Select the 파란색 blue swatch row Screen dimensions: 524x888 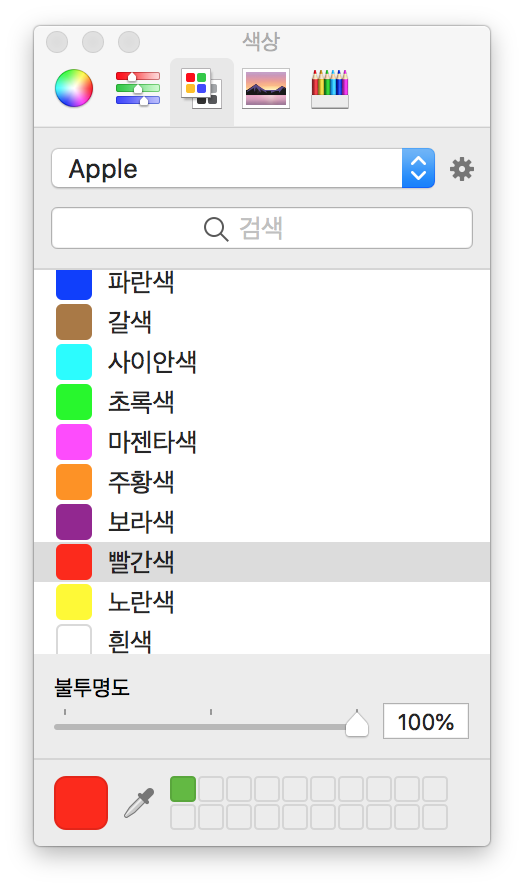tap(262, 283)
